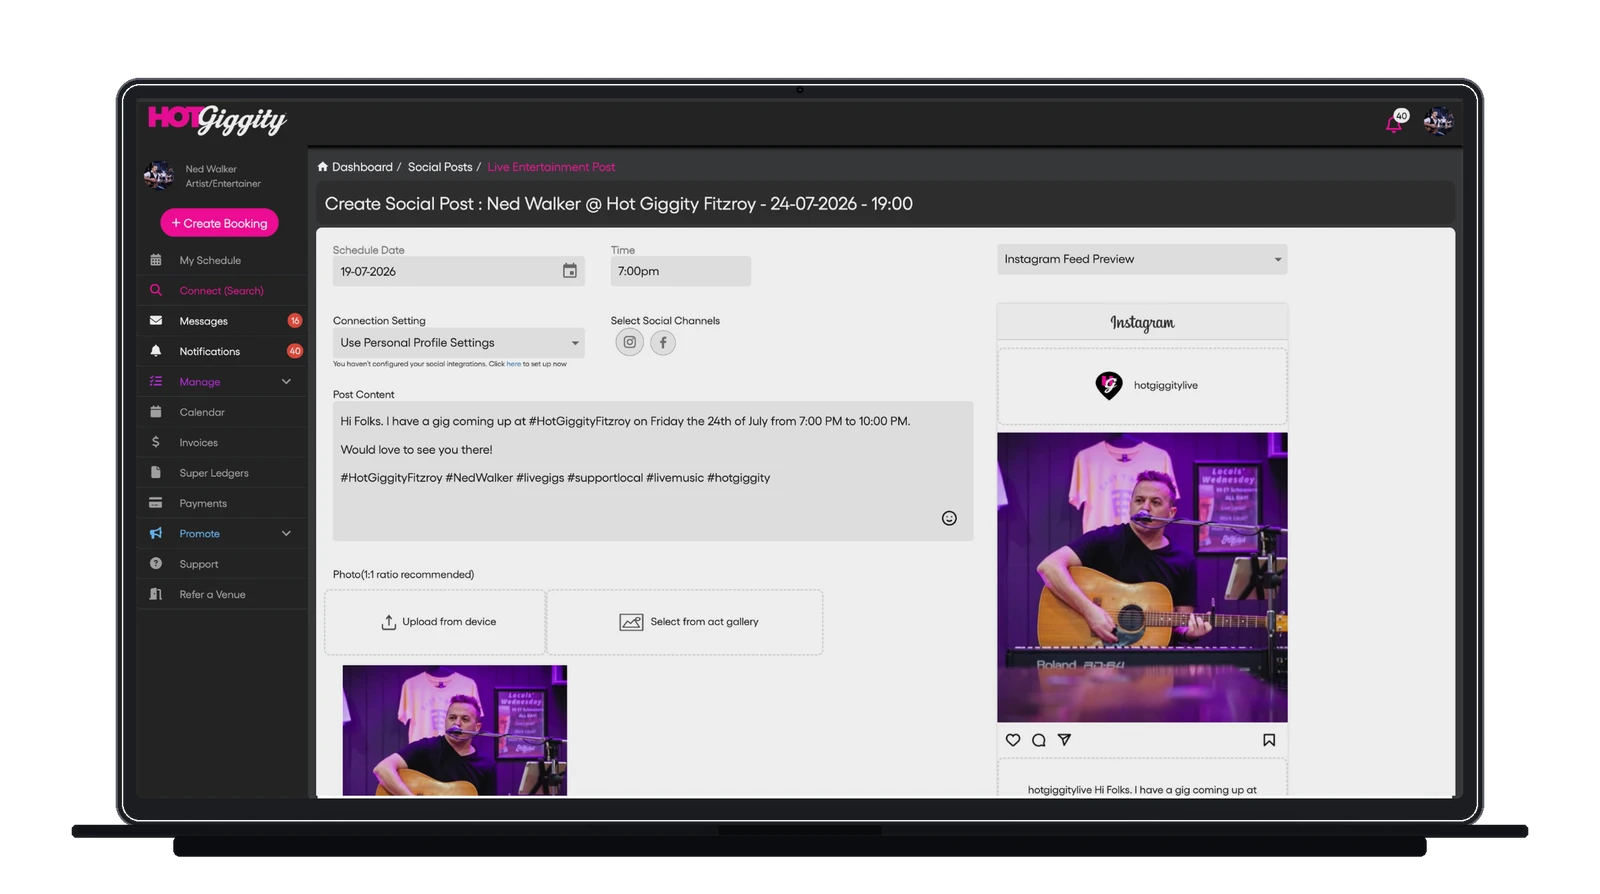The width and height of the screenshot is (1600, 894).
Task: Click the comment bubble icon in preview
Action: (x=1039, y=740)
